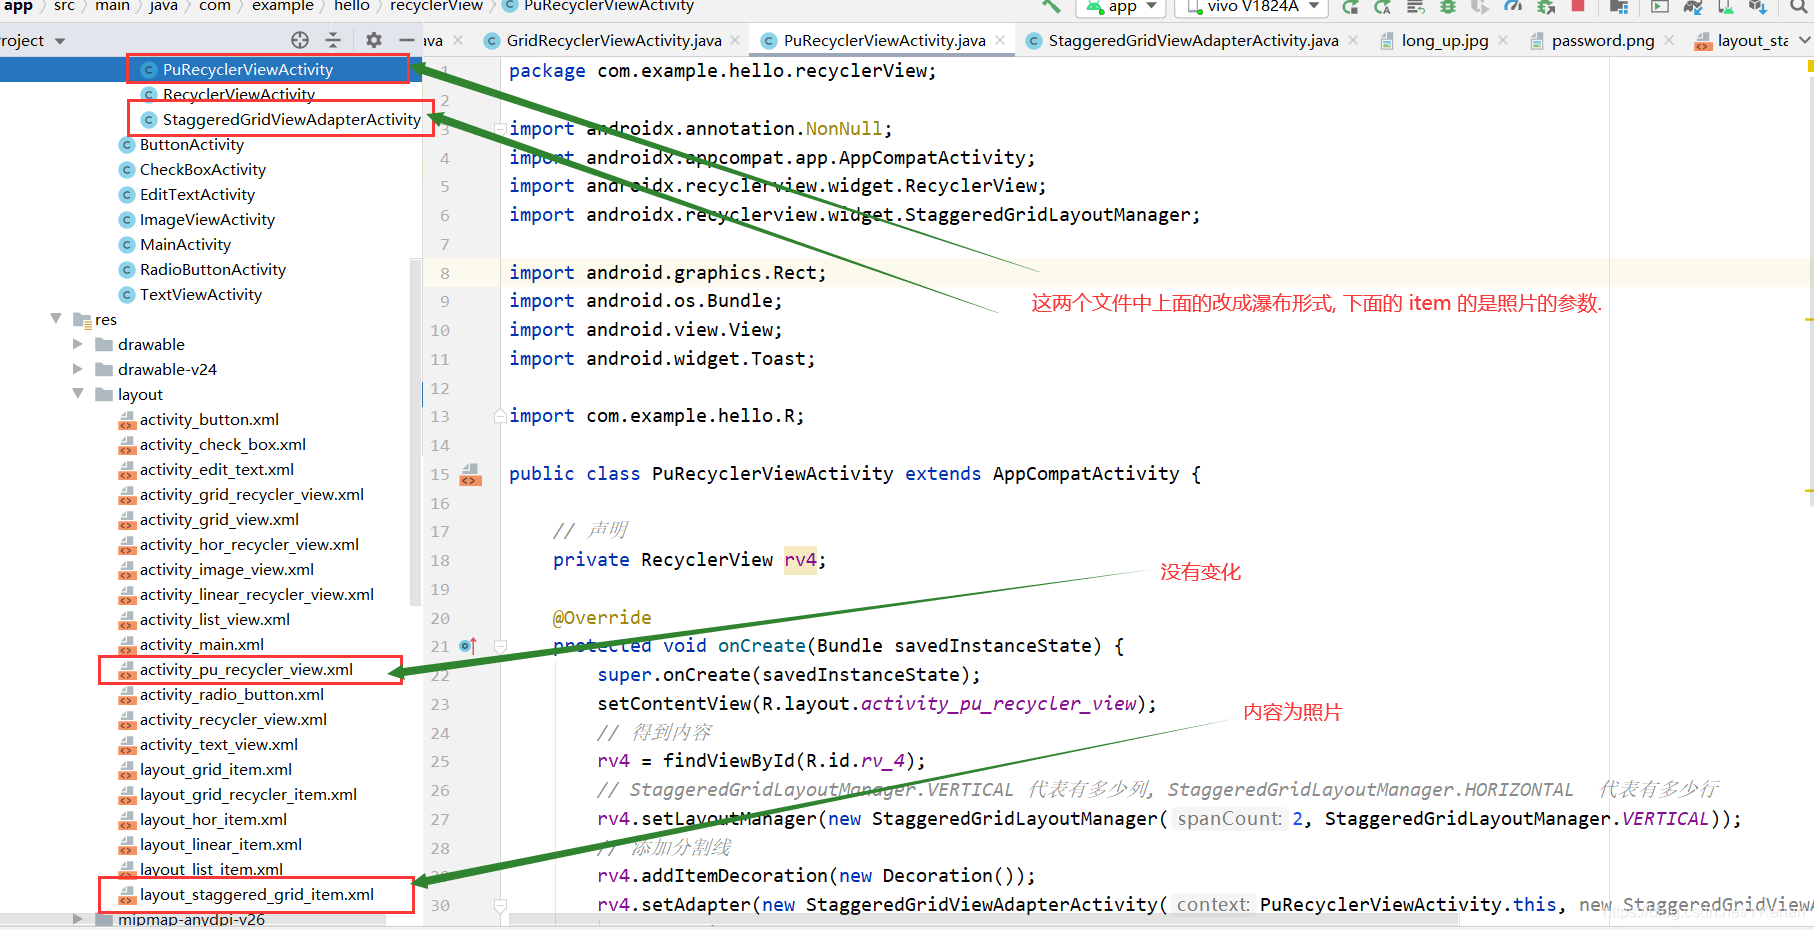Click Apply Changes and Restart Activity icon
The image size is (1814, 930).
[1383, 7]
